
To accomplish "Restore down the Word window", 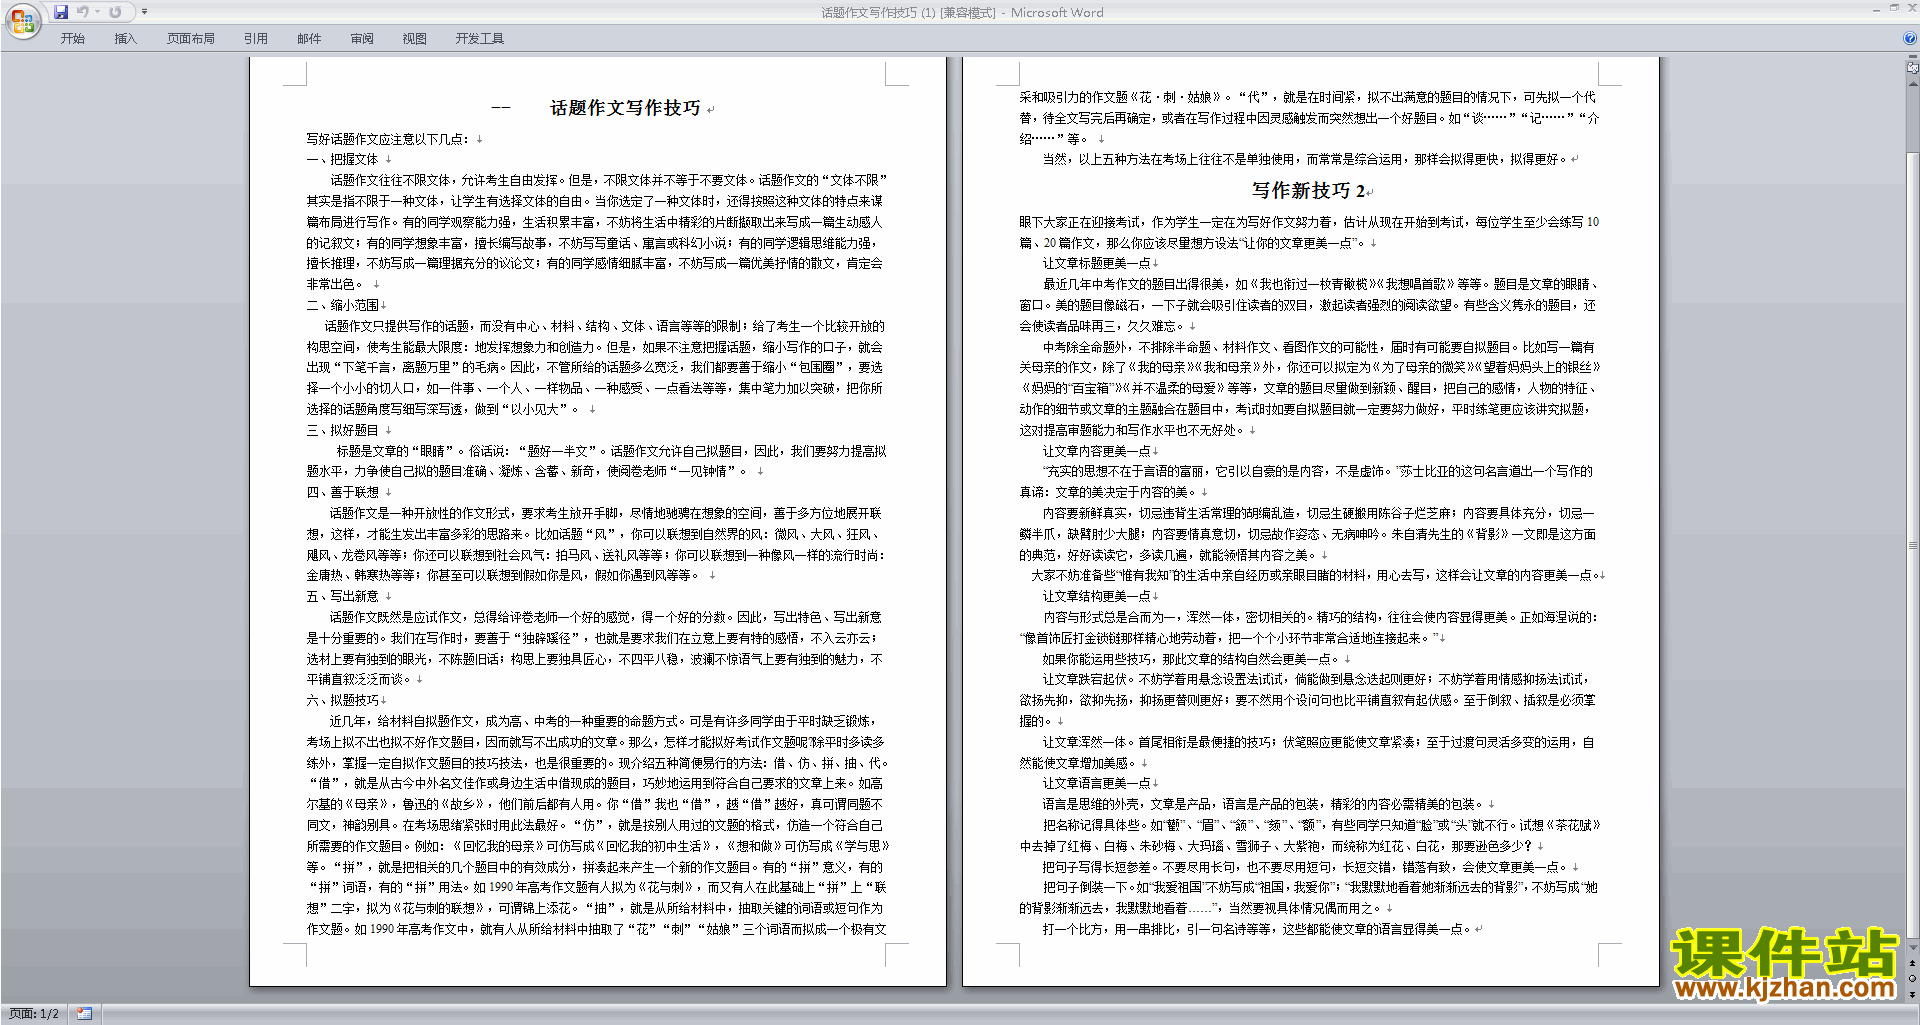I will (1894, 9).
